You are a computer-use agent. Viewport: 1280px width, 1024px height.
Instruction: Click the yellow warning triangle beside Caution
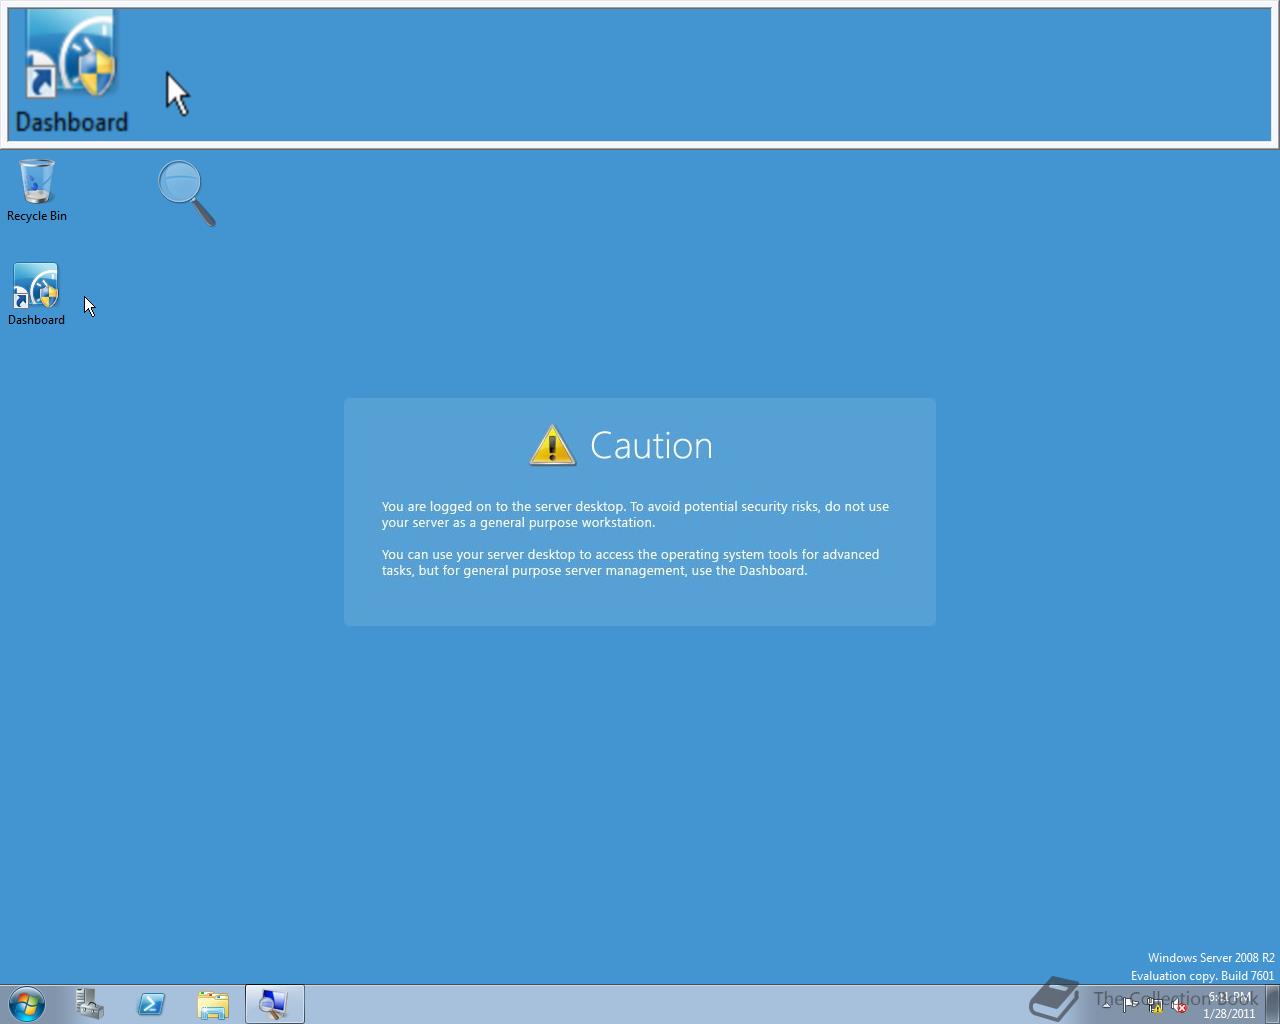[552, 446]
